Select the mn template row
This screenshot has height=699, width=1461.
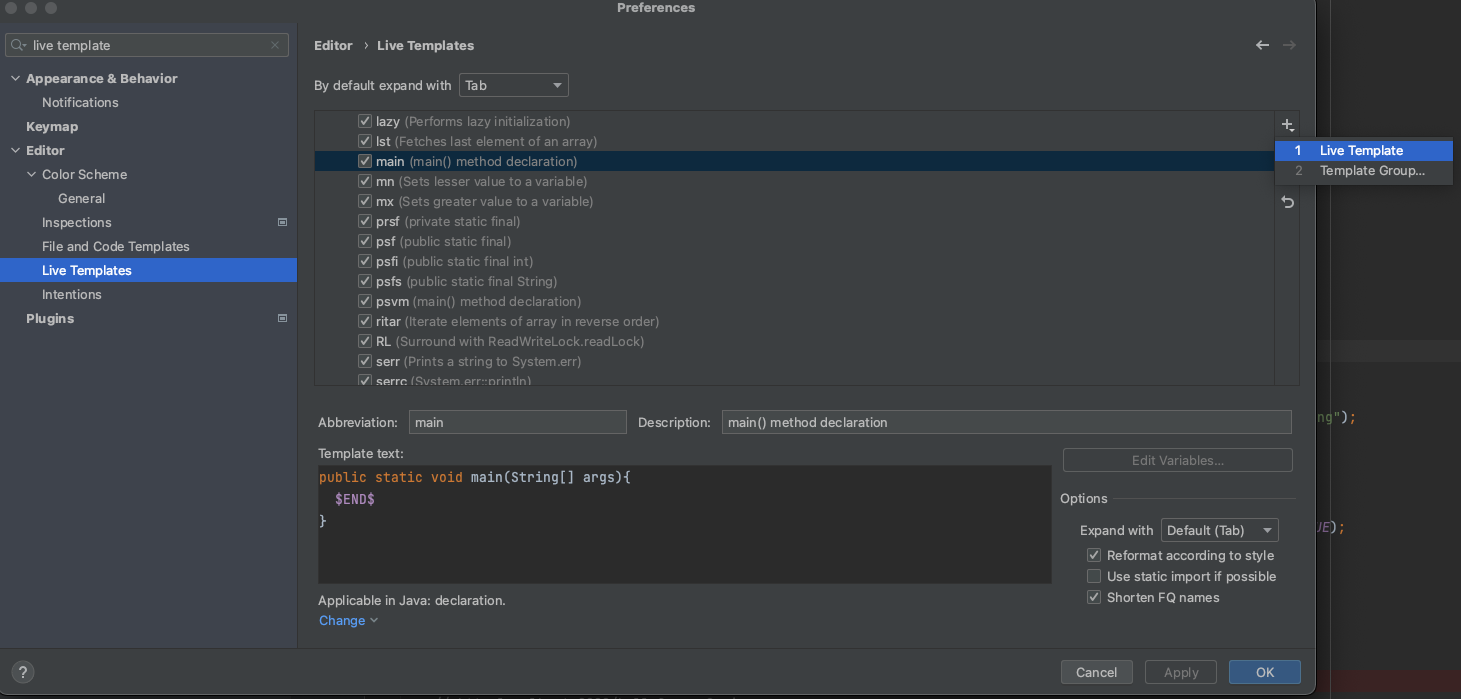(x=794, y=181)
